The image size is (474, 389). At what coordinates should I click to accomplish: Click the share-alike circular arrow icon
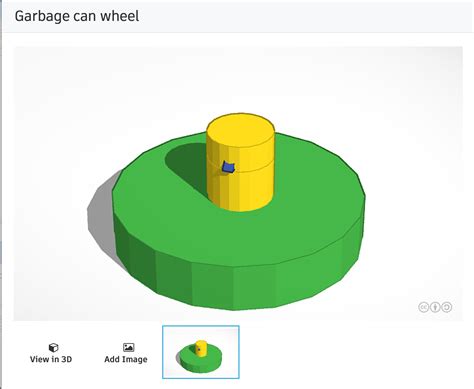click(447, 307)
